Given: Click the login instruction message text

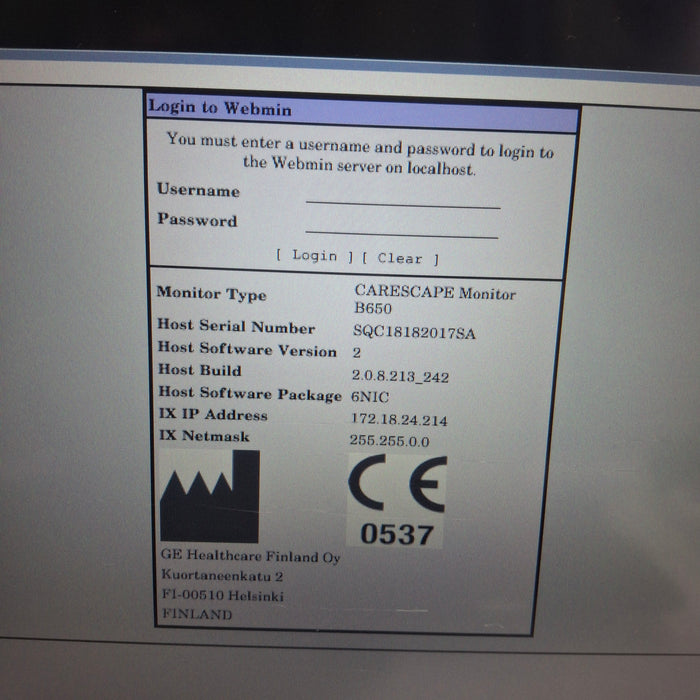Looking at the screenshot, I should pos(359,154).
